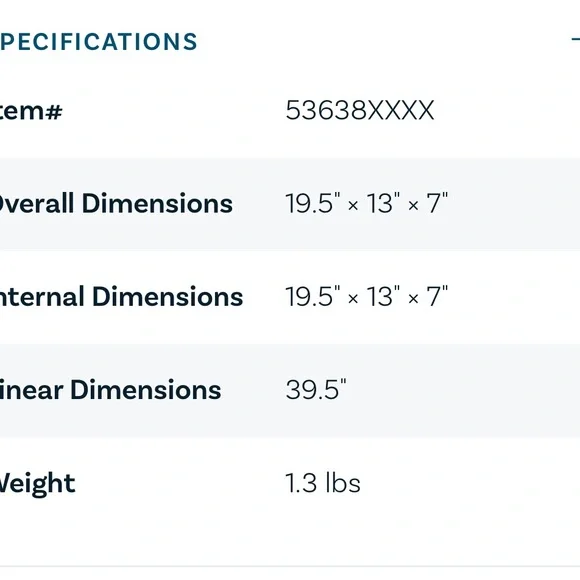Click the word Dimensions in the Linear row
This screenshot has height=580, width=580.
coord(146,390)
